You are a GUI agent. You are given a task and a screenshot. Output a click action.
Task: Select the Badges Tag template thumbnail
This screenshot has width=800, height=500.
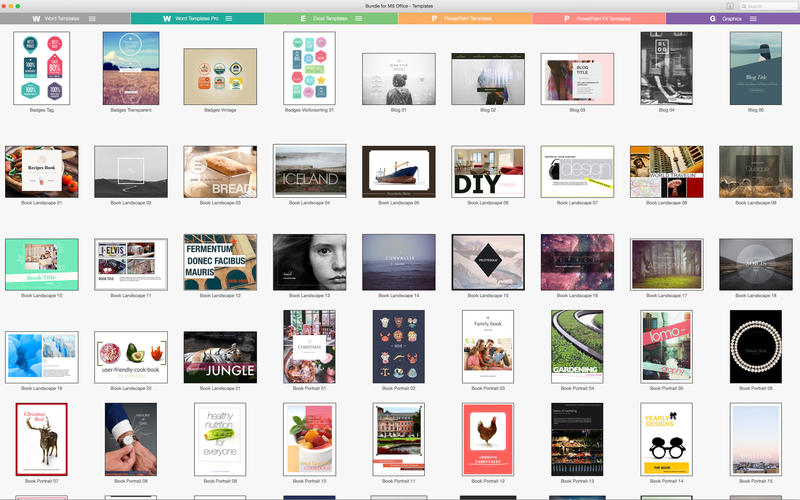point(42,68)
